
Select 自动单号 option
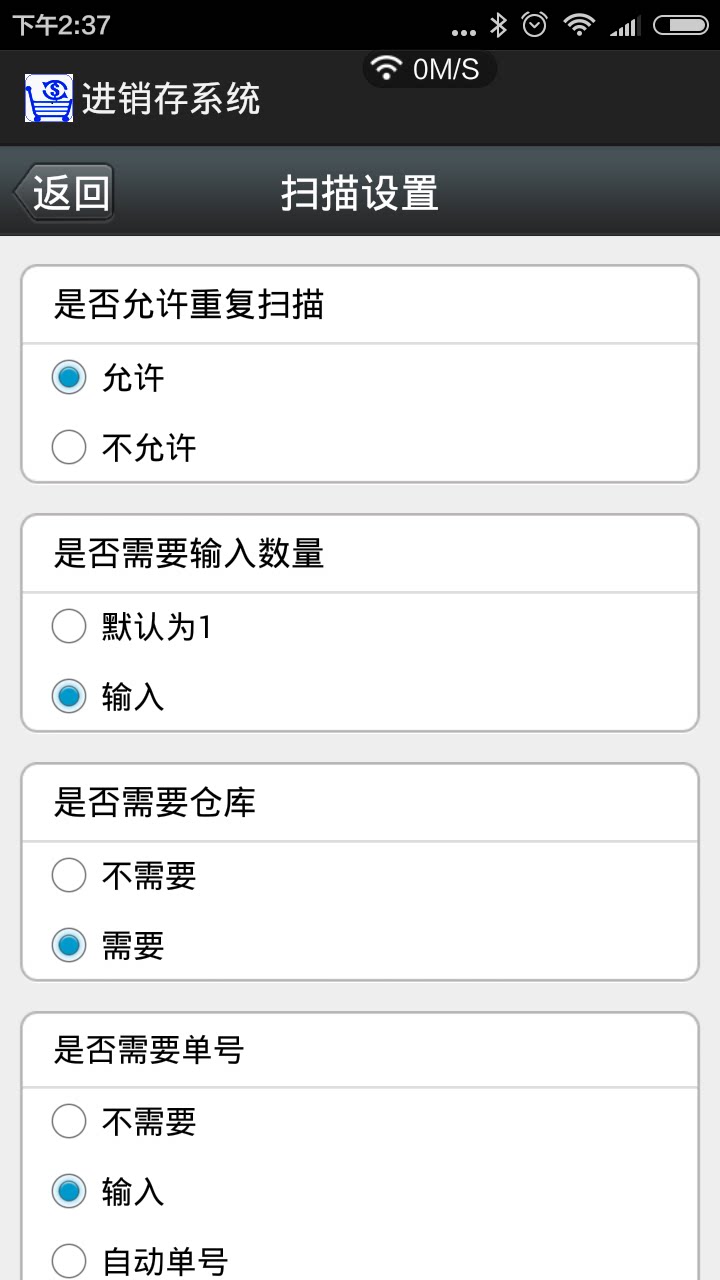coord(69,1260)
